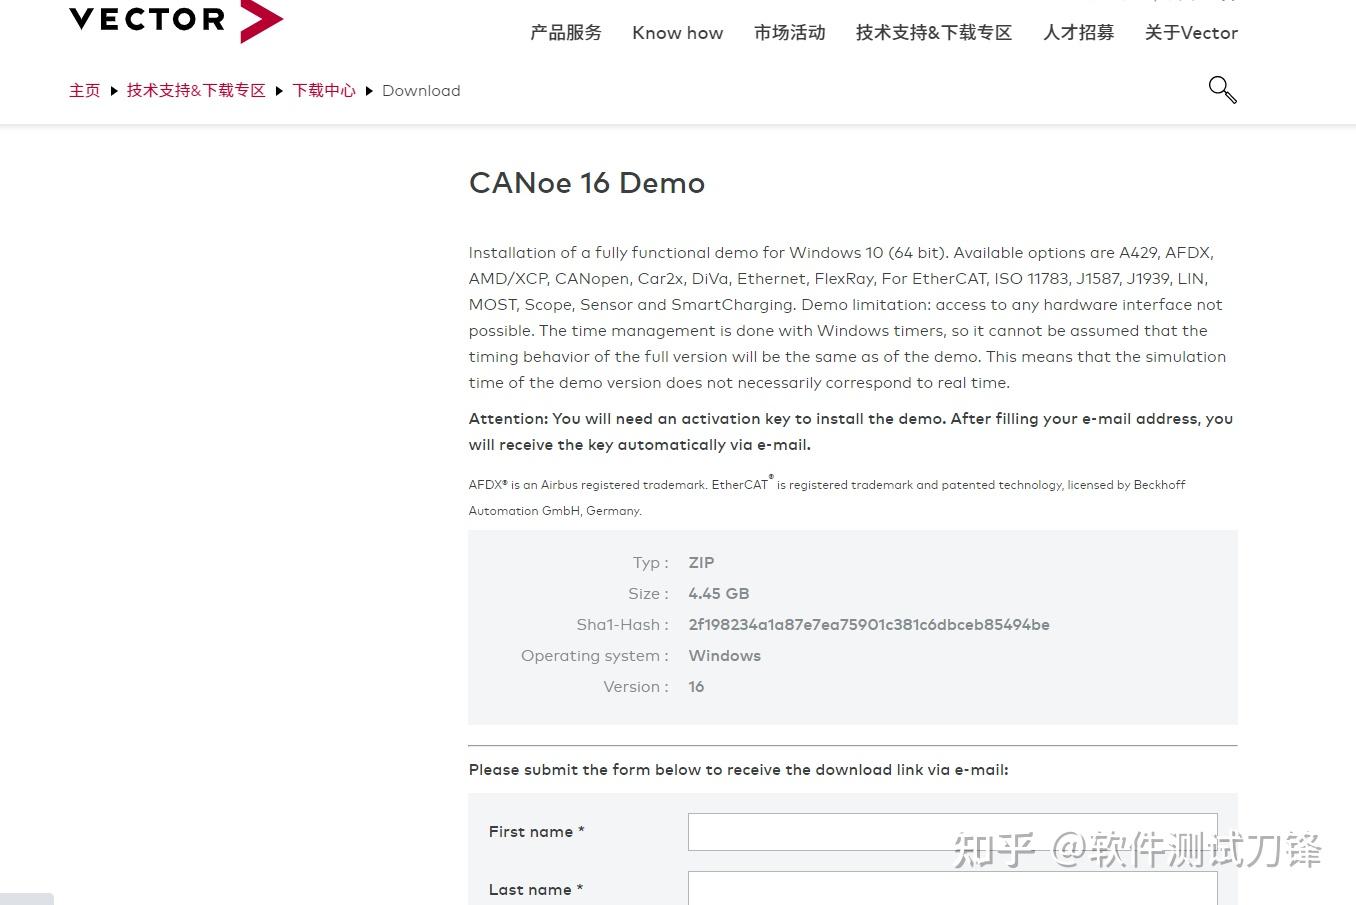The image size is (1356, 905).
Task: Click inside the Last name field
Action: tap(952, 889)
